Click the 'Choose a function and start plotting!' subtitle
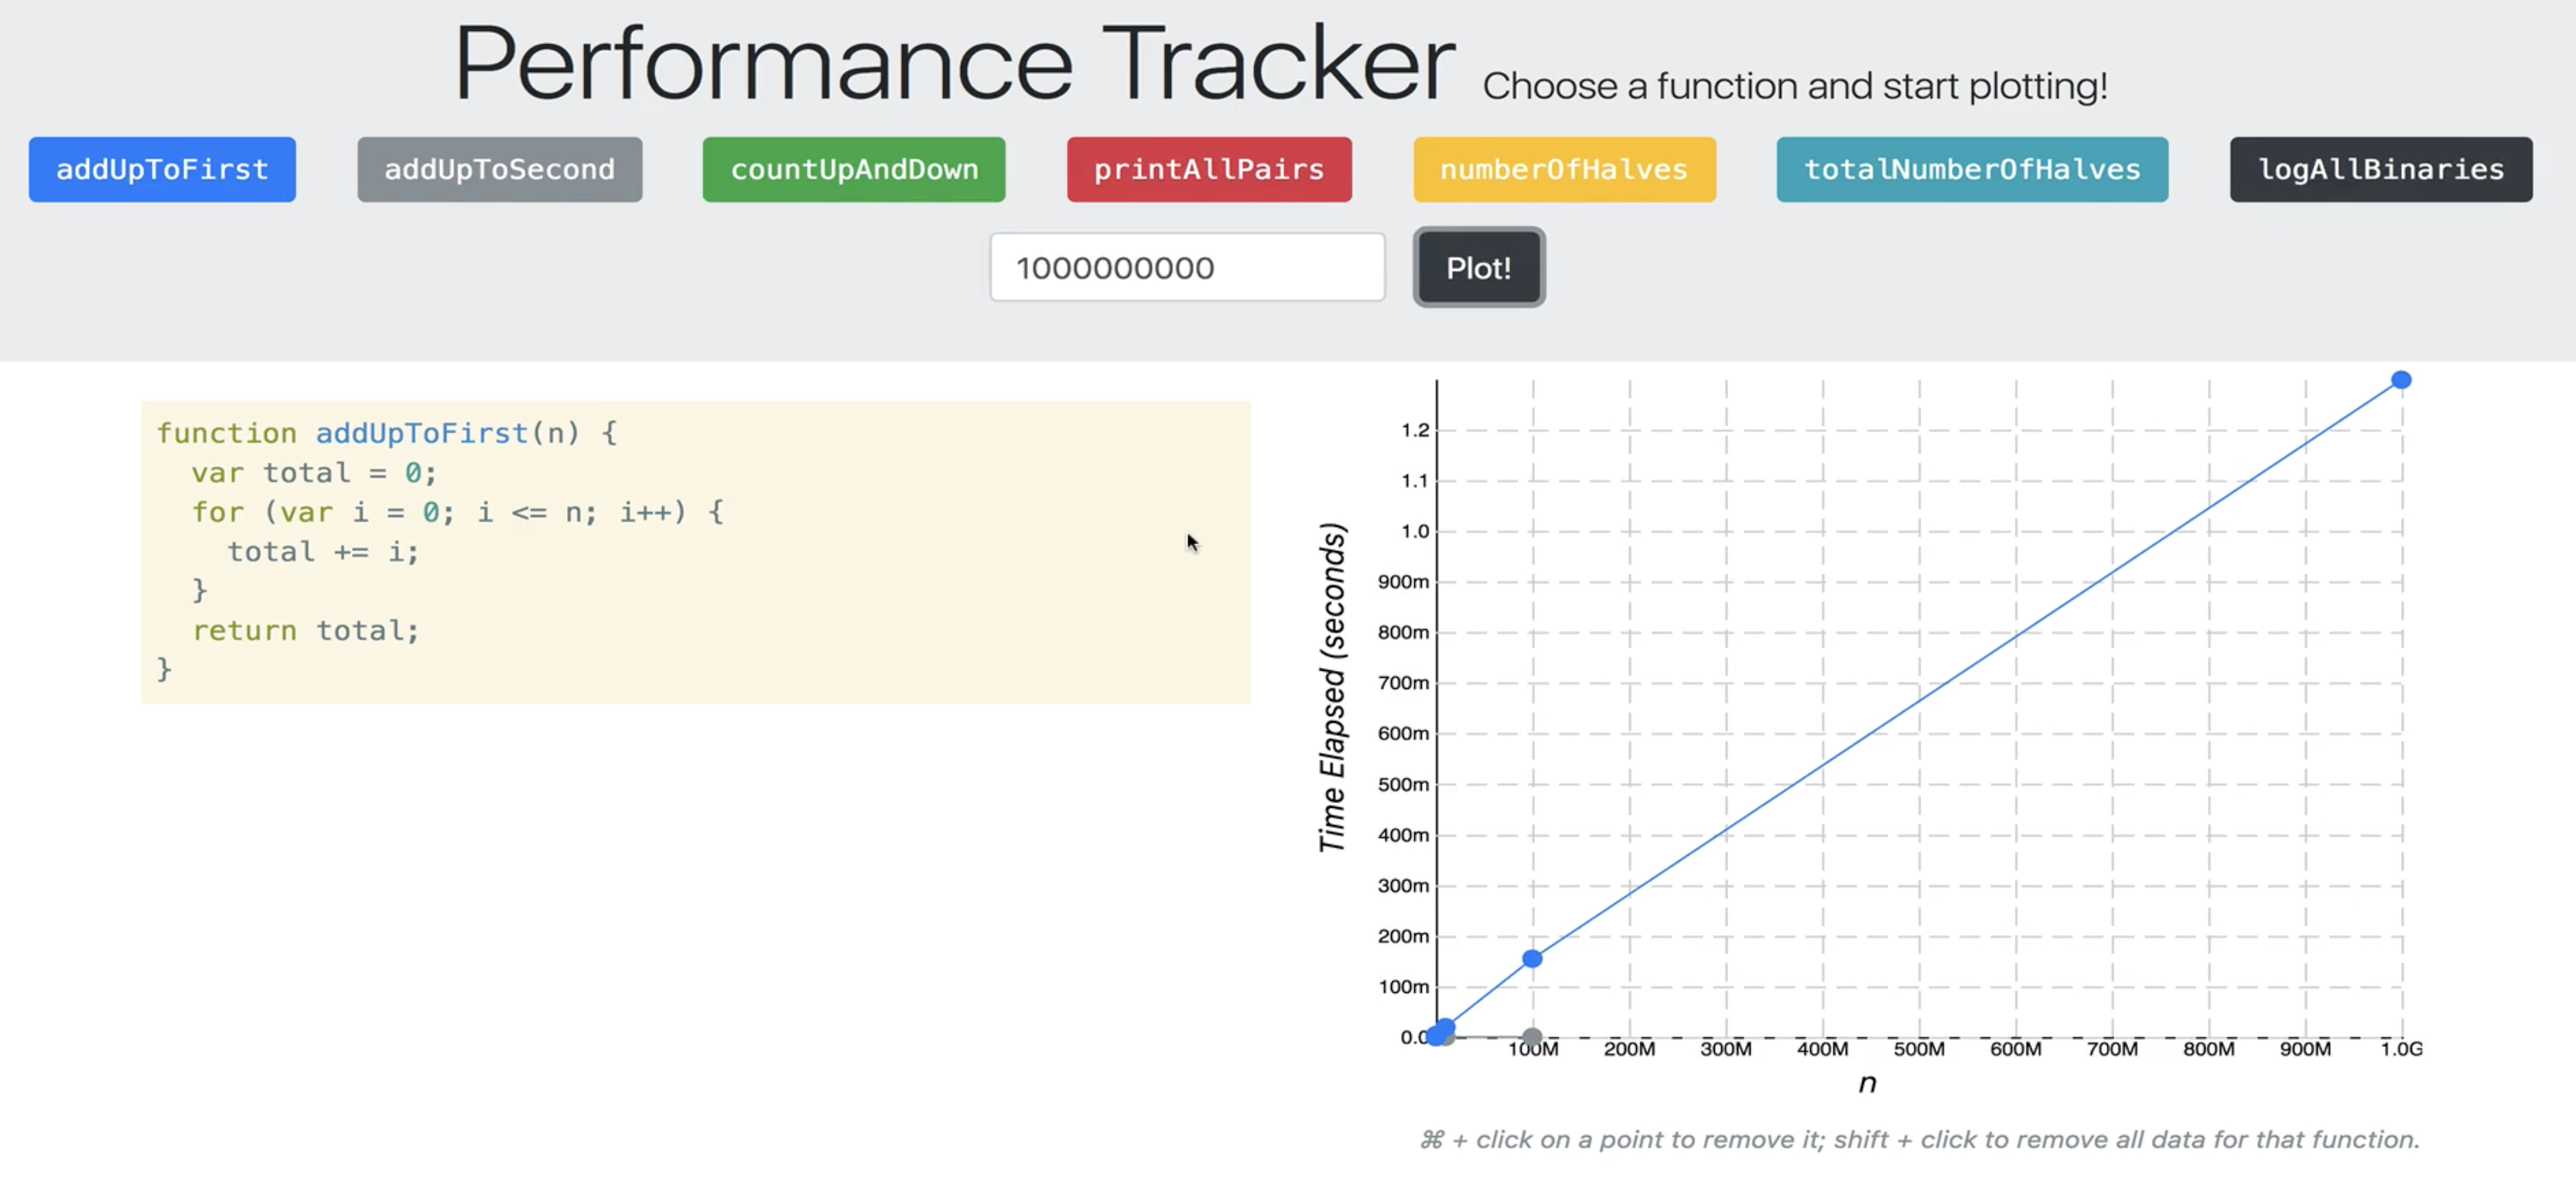 (1794, 87)
